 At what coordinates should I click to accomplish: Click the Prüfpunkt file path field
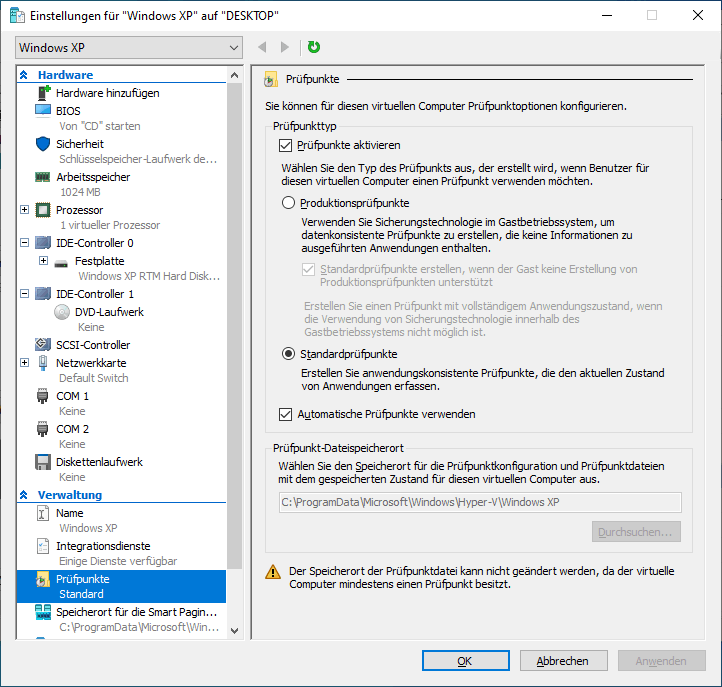[x=480, y=502]
